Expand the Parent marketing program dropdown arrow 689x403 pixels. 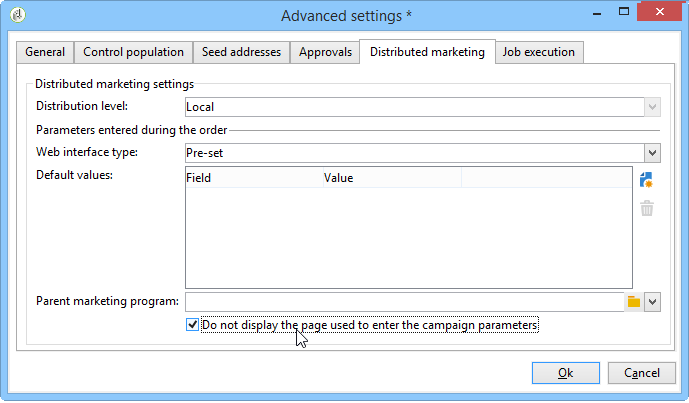(652, 301)
